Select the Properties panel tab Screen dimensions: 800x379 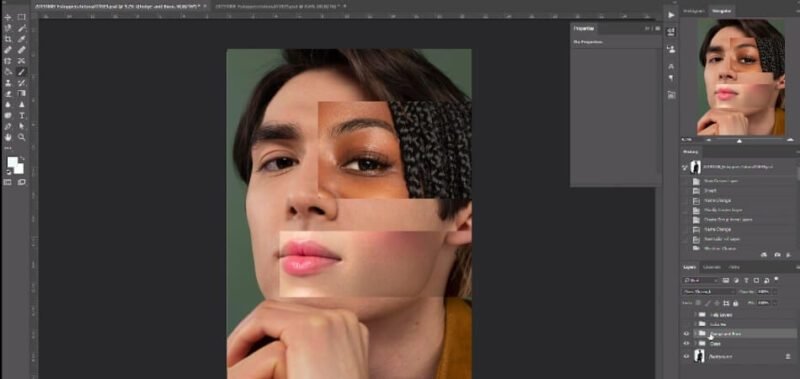(584, 29)
